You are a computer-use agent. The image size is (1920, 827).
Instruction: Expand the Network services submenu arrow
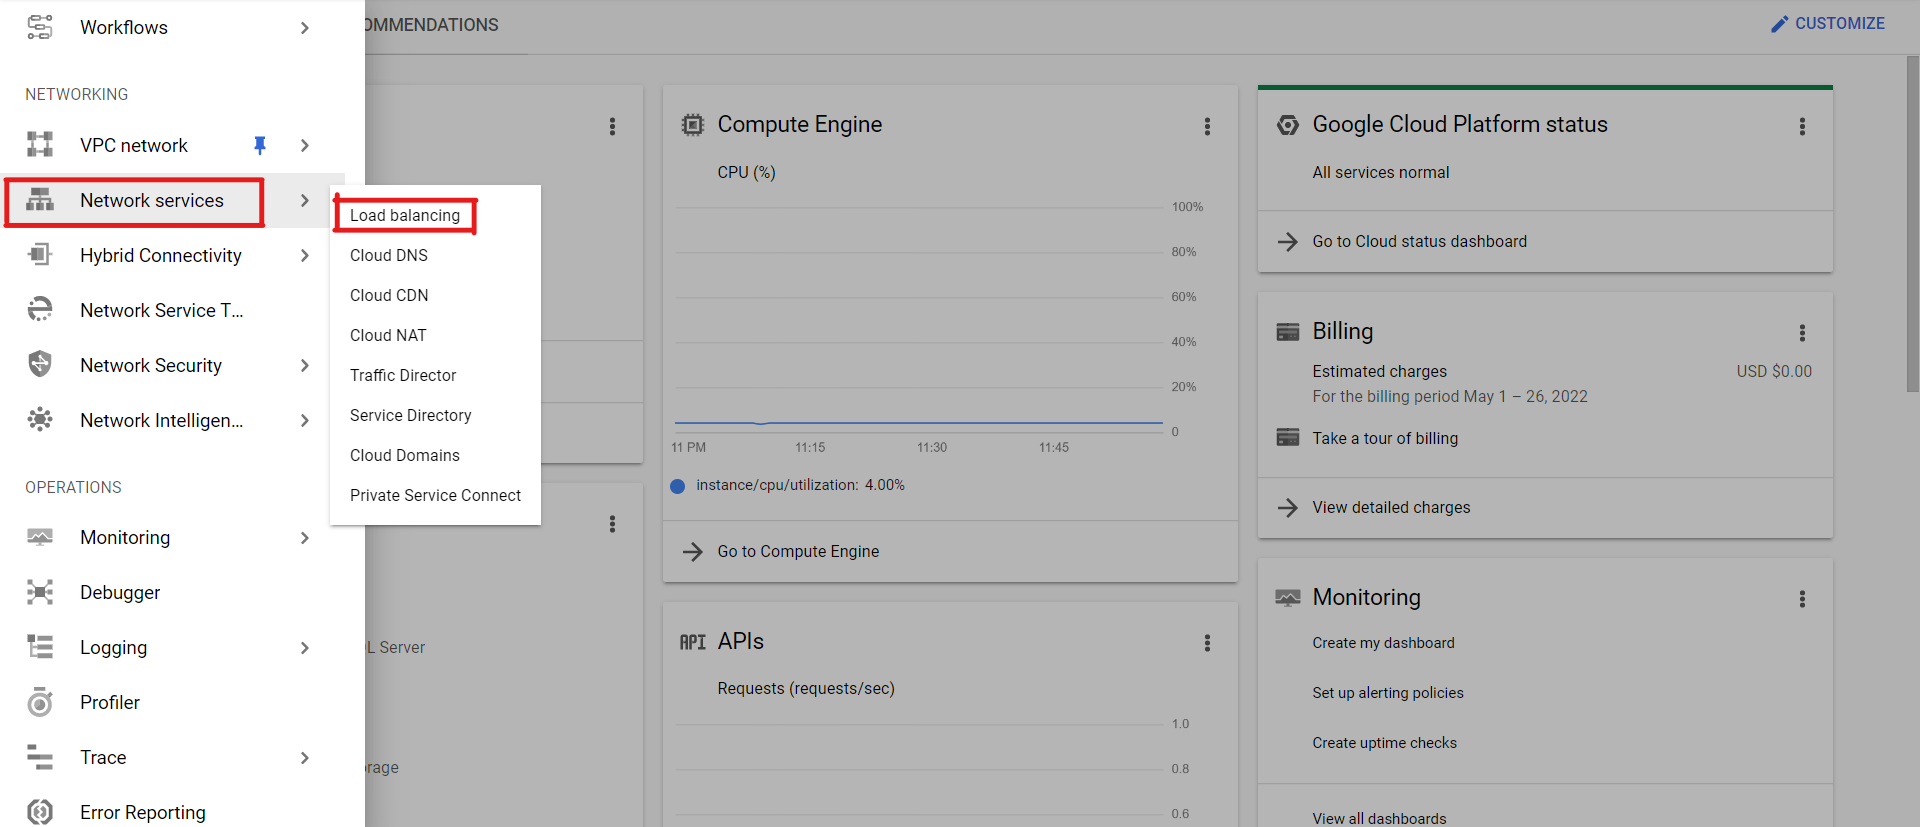305,201
